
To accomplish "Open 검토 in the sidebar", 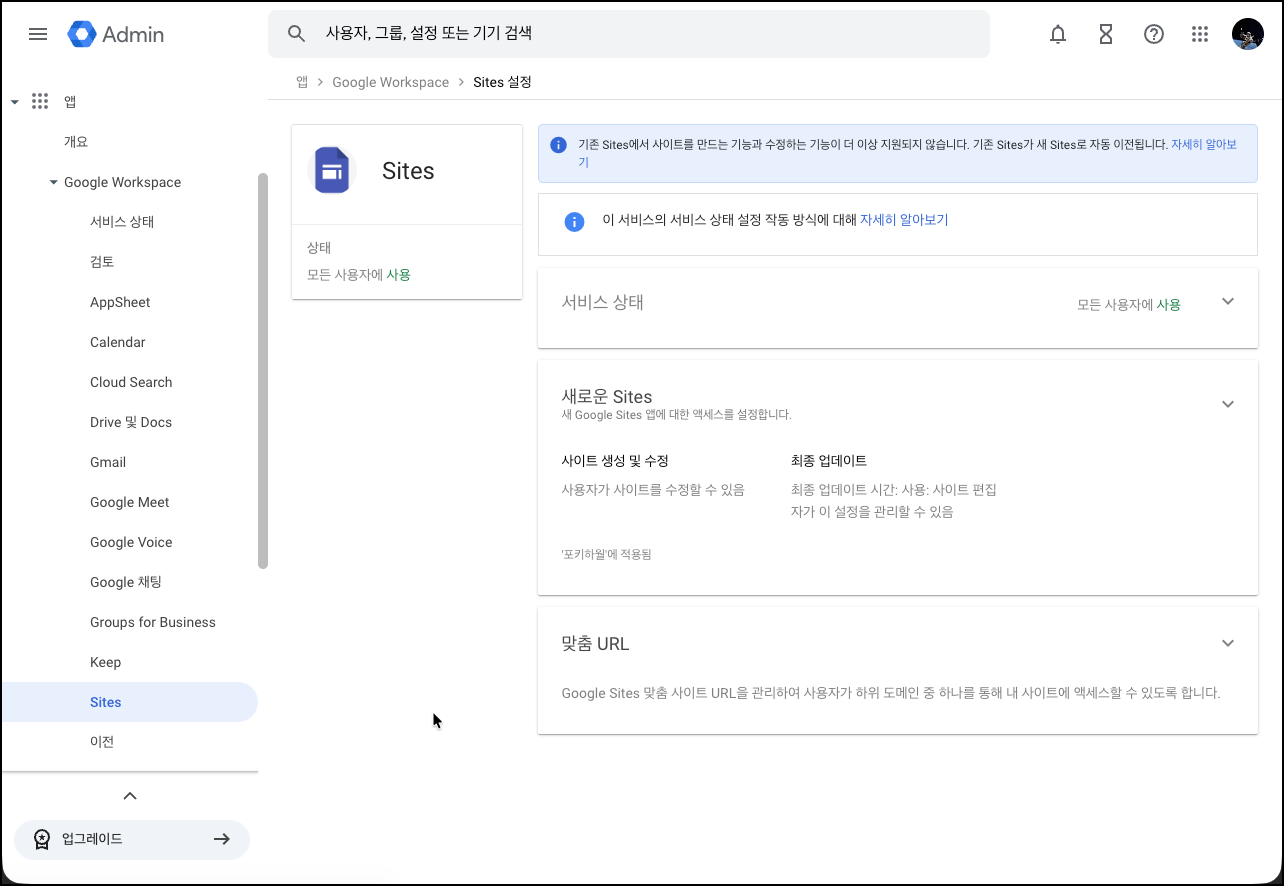I will point(102,262).
